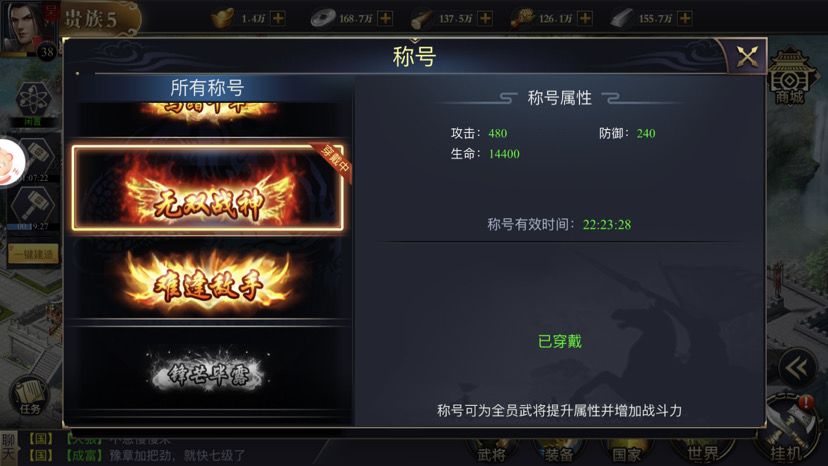Screen dimensions: 828x466
Task: Add silver coins using the plus icon
Action: point(385,18)
